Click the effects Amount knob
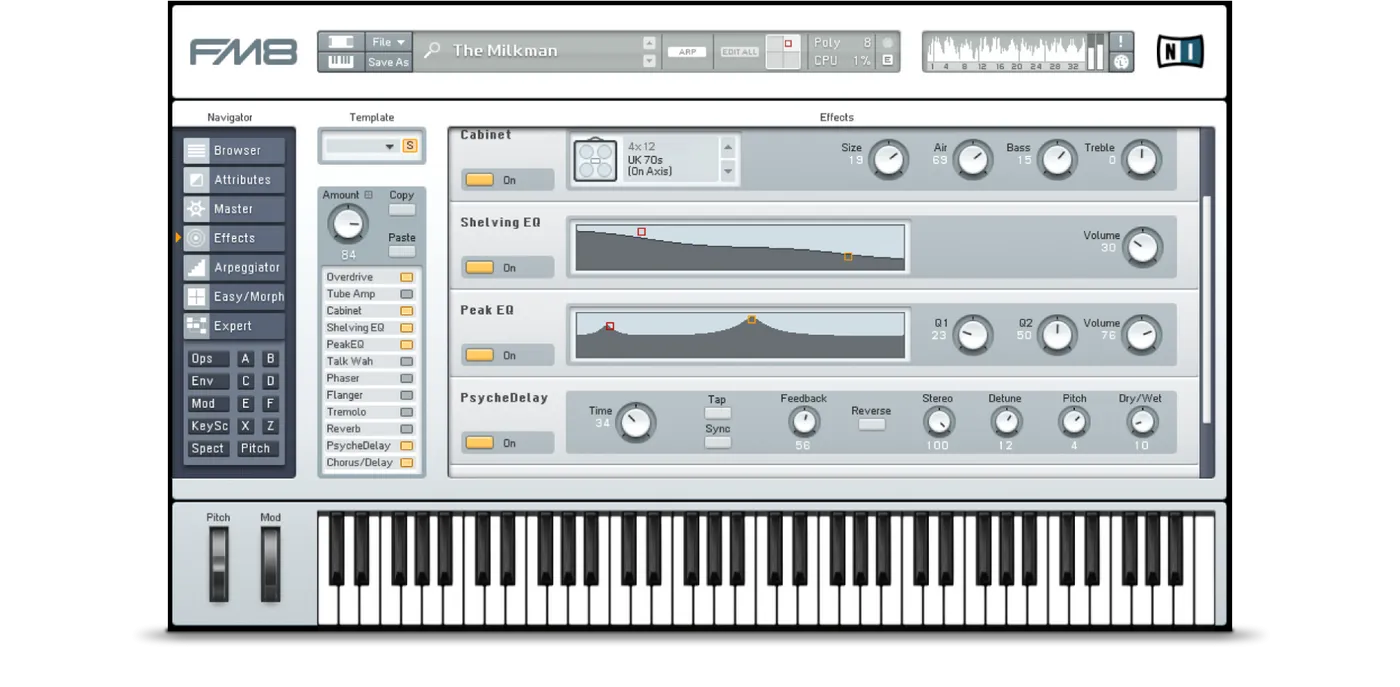Screen dimensions: 1400x687 pyautogui.click(x=348, y=225)
